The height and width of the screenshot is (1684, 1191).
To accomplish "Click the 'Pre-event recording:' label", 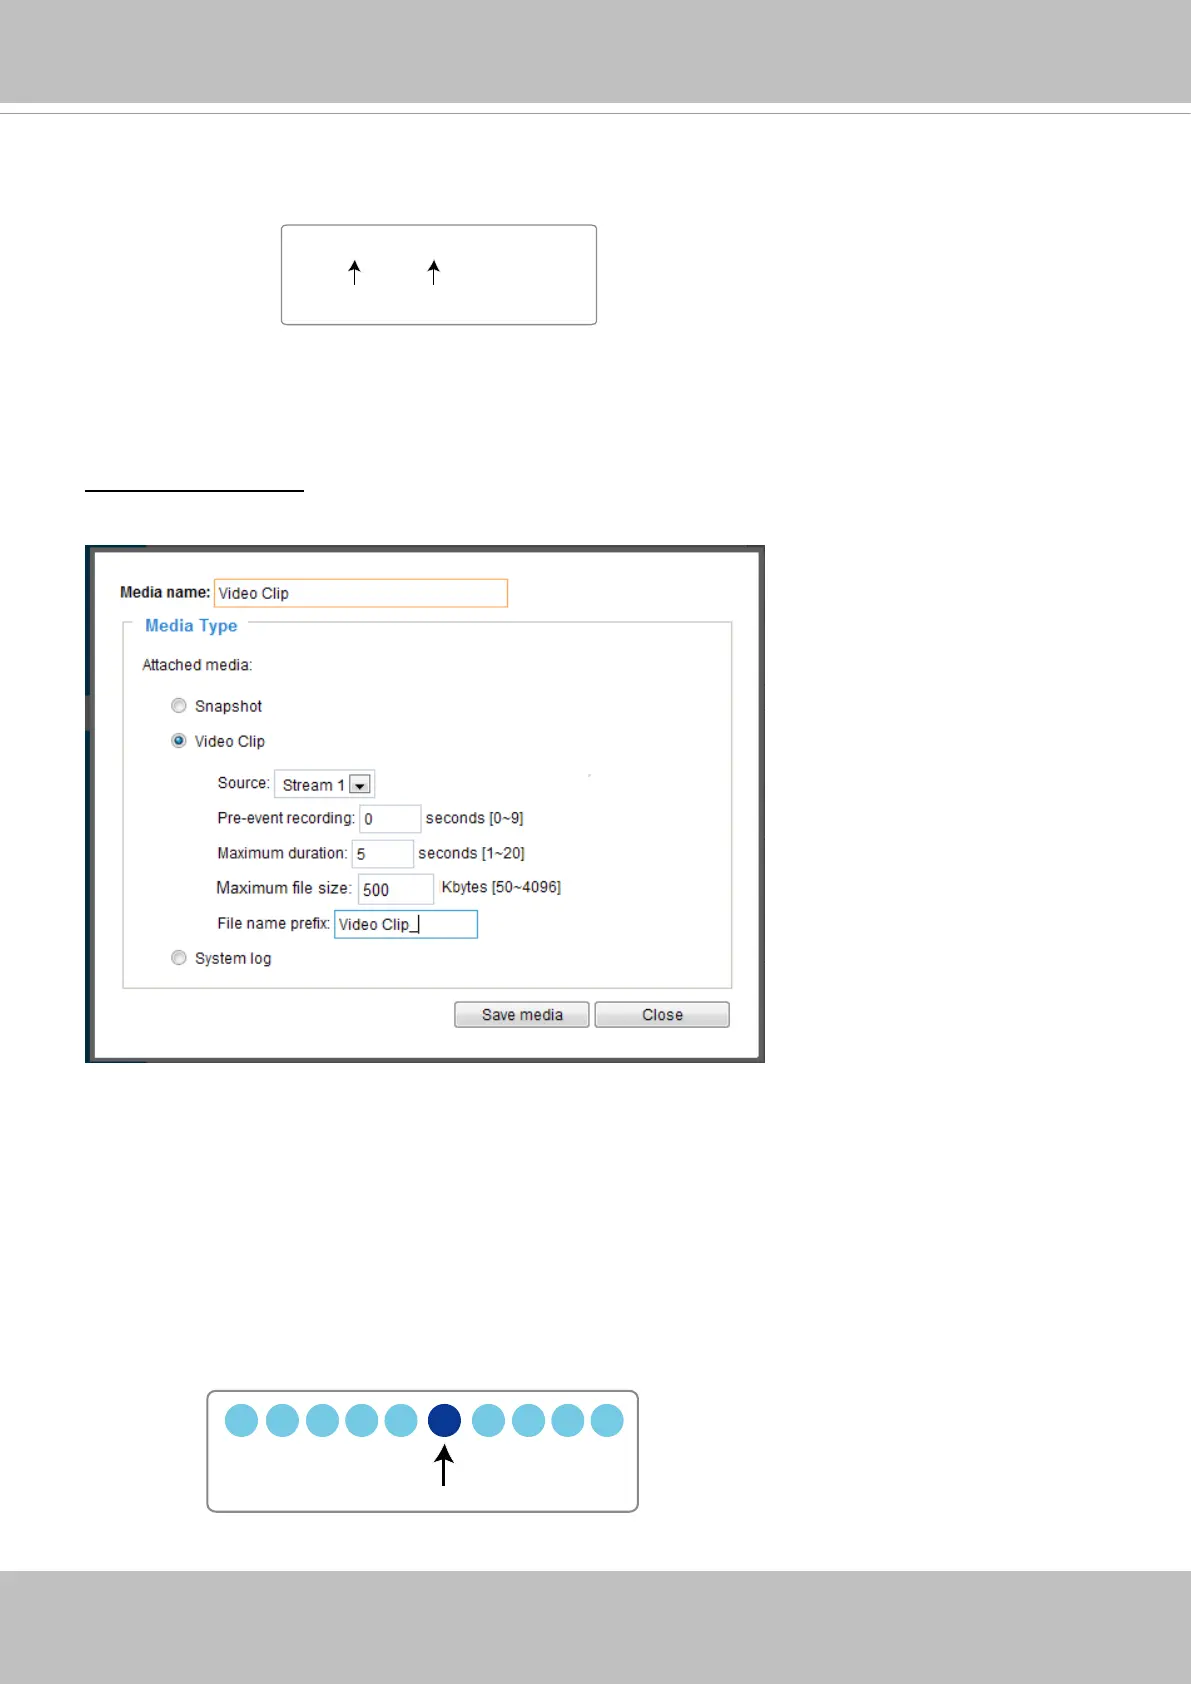I will pyautogui.click(x=286, y=818).
